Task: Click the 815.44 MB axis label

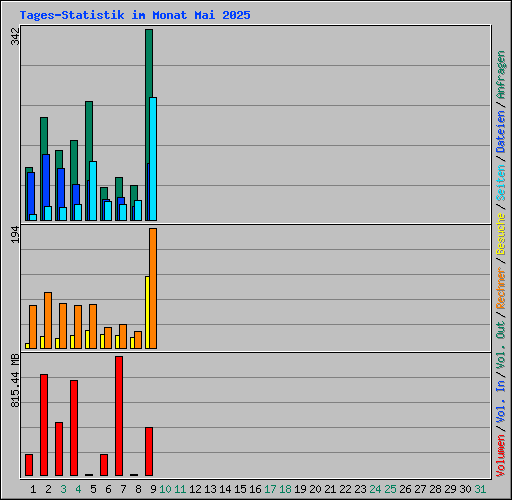Action: point(15,381)
